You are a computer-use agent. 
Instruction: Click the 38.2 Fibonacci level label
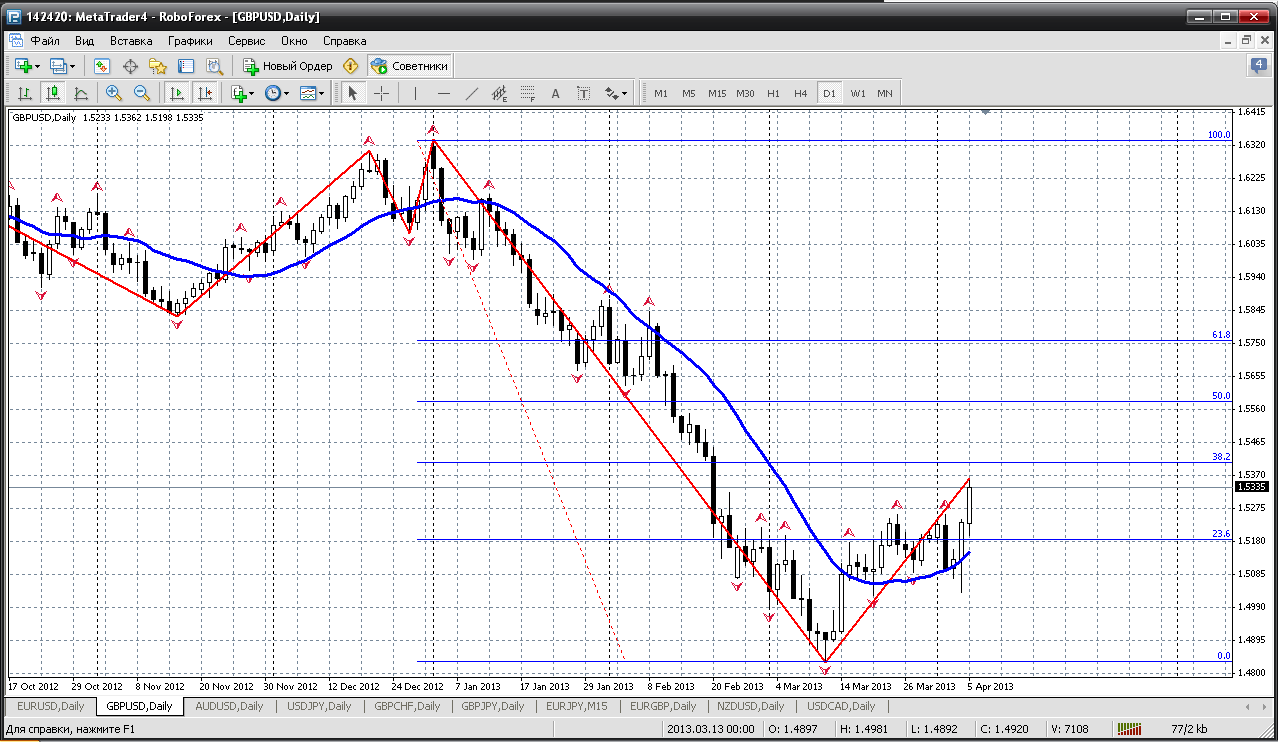coord(1220,456)
